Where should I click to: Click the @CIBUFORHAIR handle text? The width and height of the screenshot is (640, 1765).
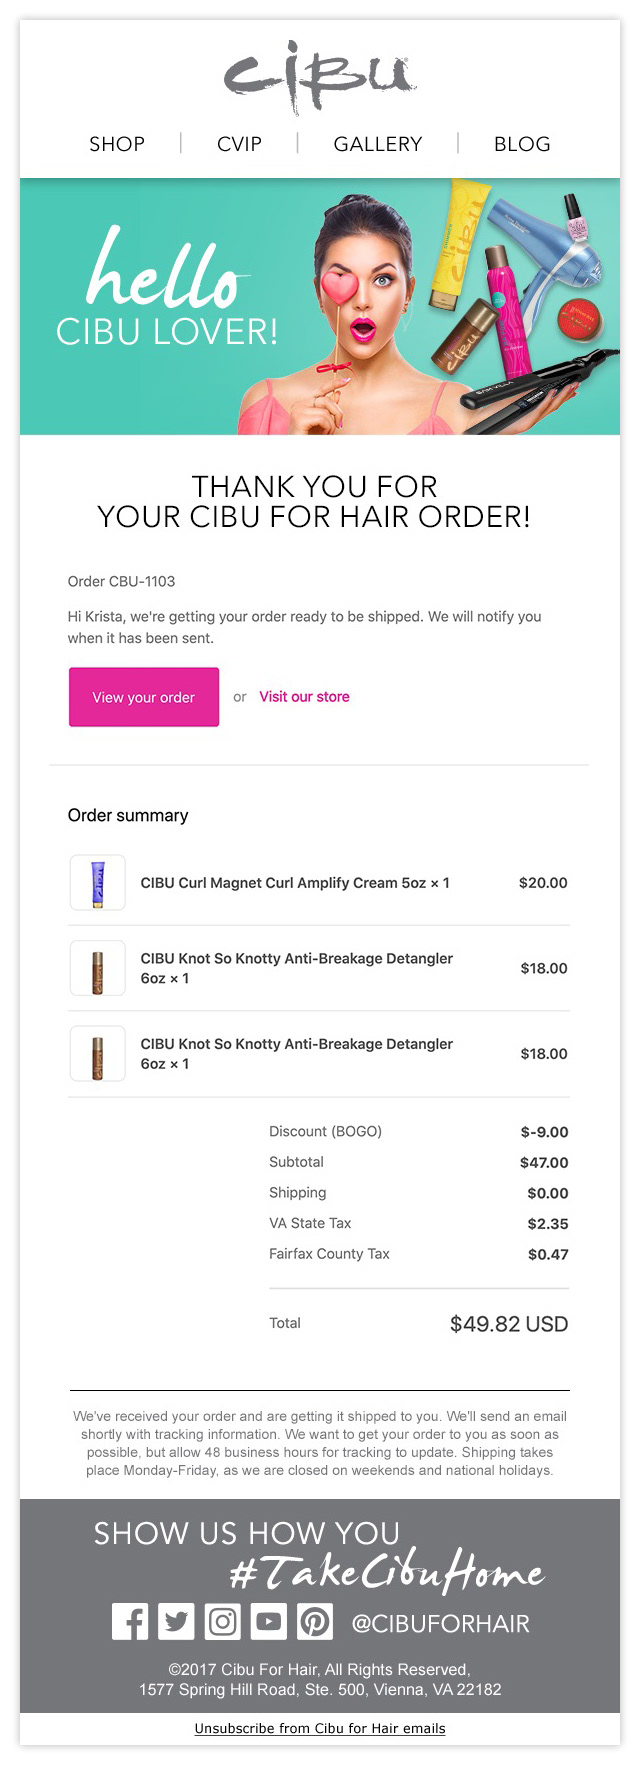click(x=441, y=1623)
